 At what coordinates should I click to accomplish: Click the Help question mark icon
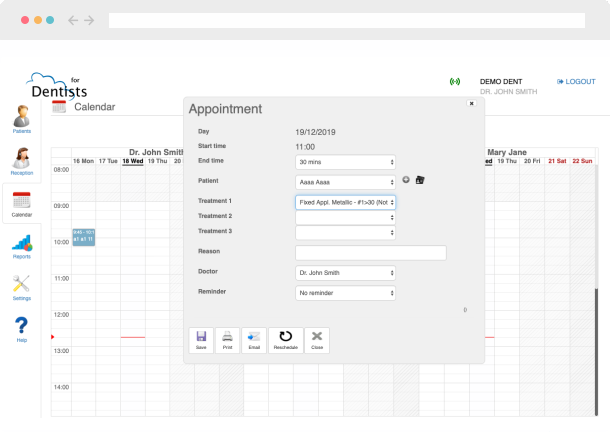21,327
